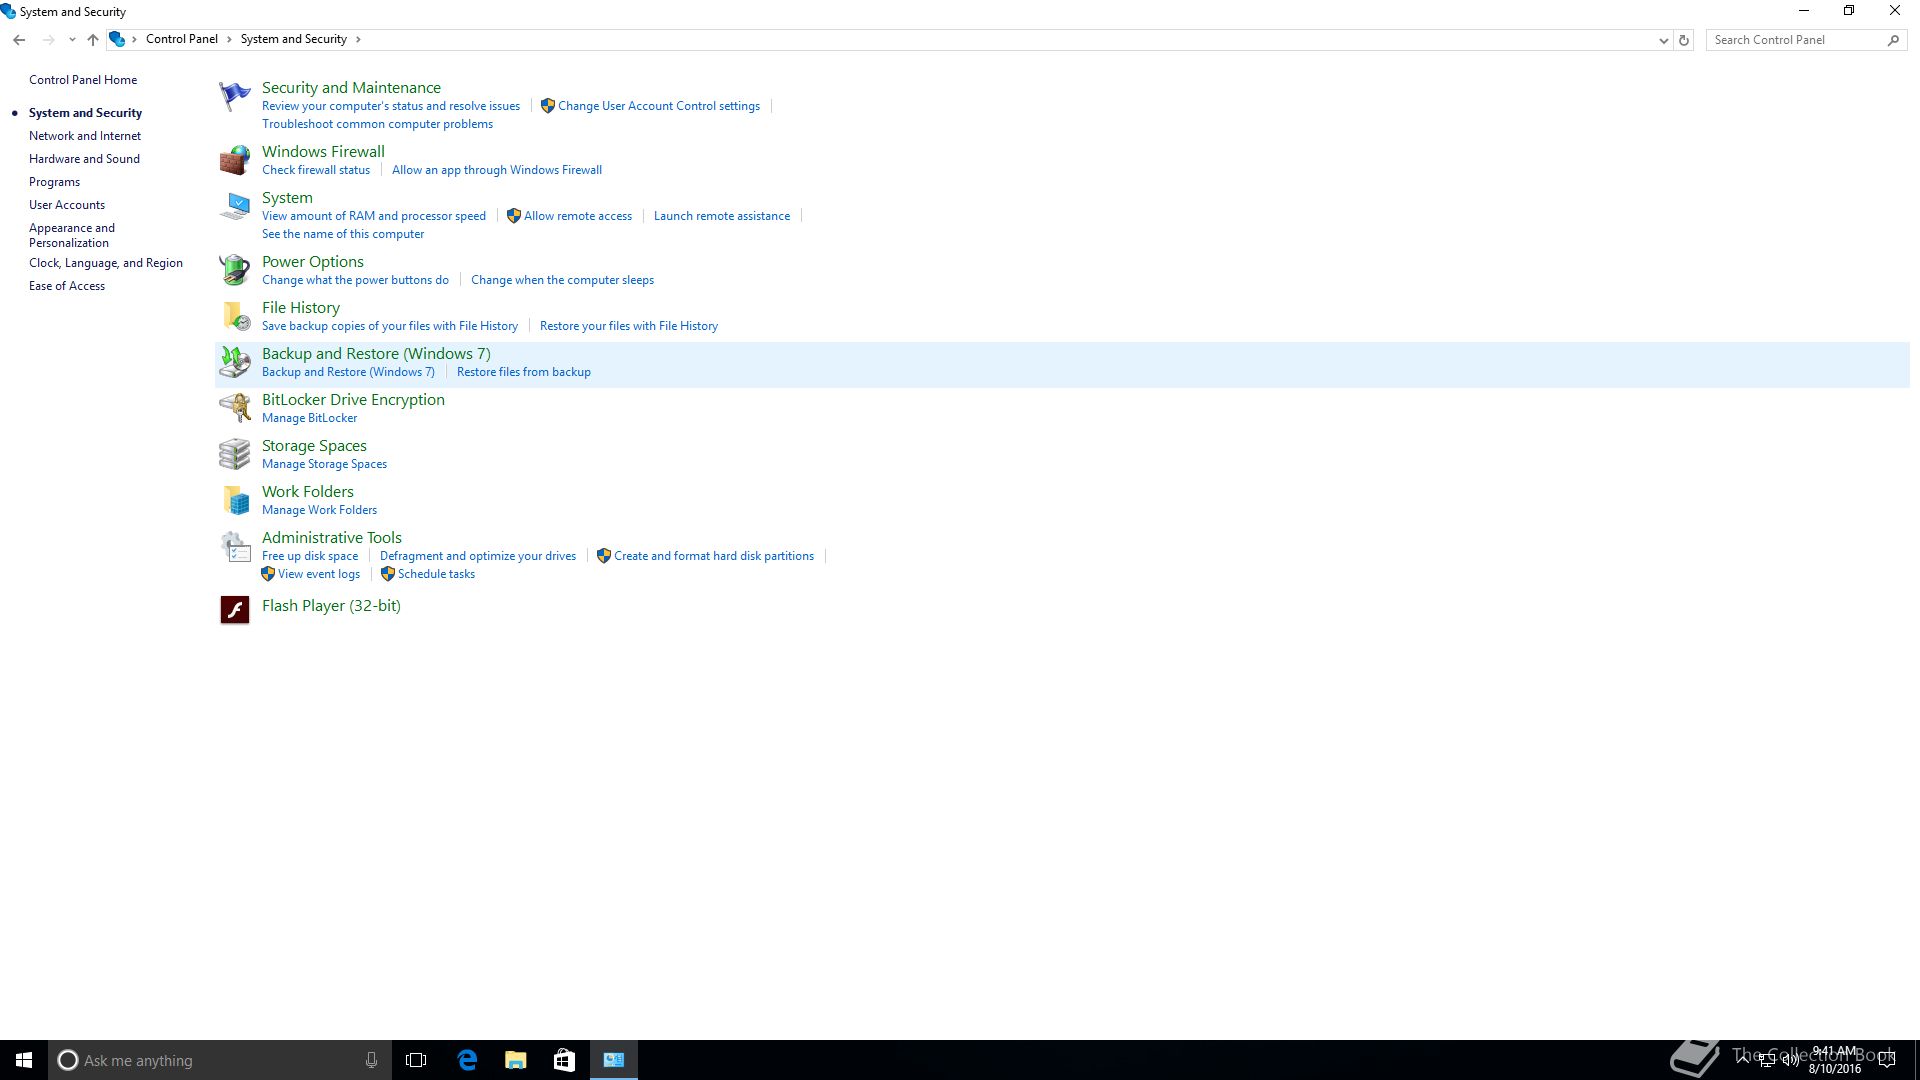1920x1080 pixels.
Task: Select Programs category in sidebar
Action: (x=54, y=182)
